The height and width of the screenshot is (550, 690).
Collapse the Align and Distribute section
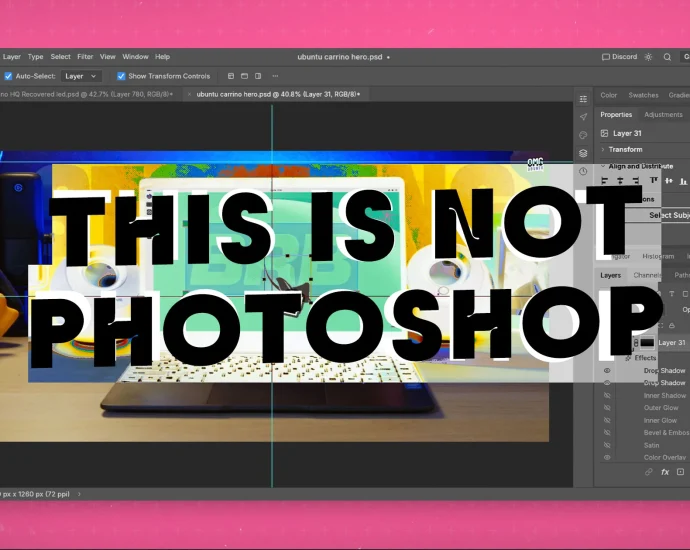click(x=602, y=166)
